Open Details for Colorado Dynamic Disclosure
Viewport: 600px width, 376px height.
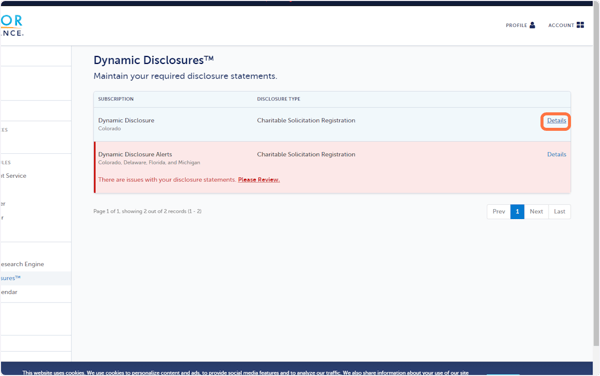[556, 120]
